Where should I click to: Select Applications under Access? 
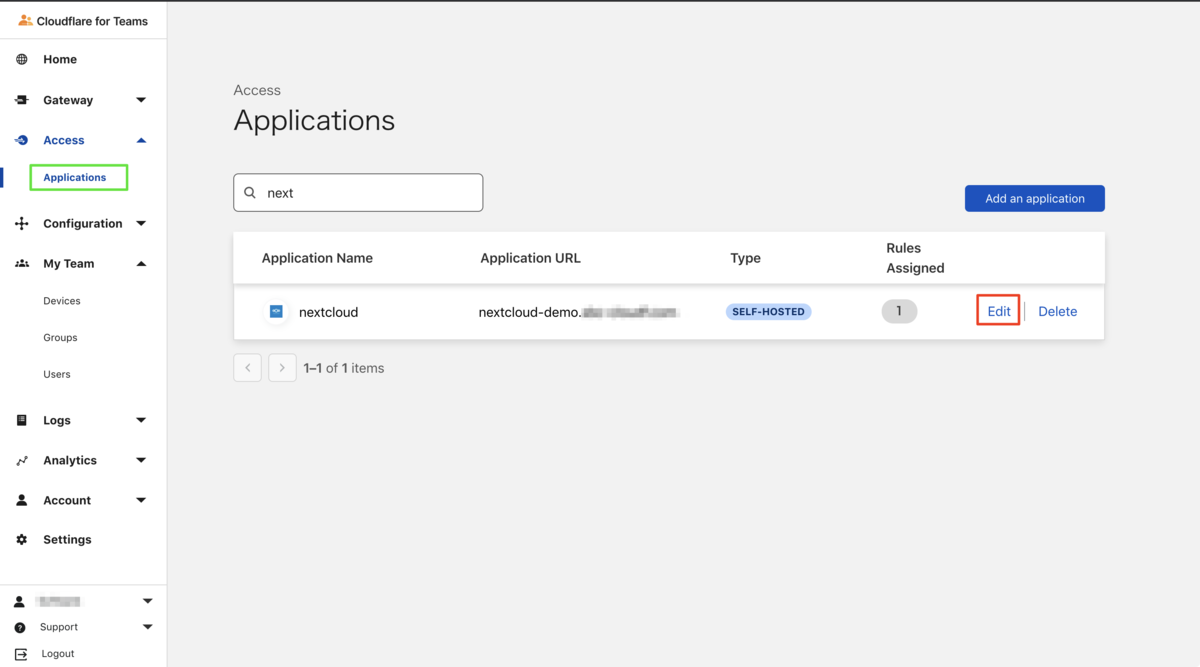pyautogui.click(x=75, y=177)
